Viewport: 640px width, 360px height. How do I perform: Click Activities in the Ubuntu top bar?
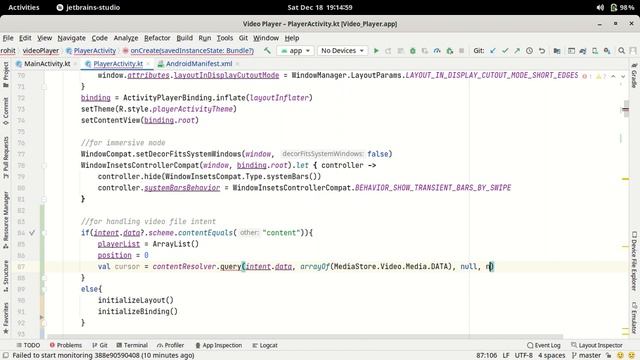click(x=24, y=7)
